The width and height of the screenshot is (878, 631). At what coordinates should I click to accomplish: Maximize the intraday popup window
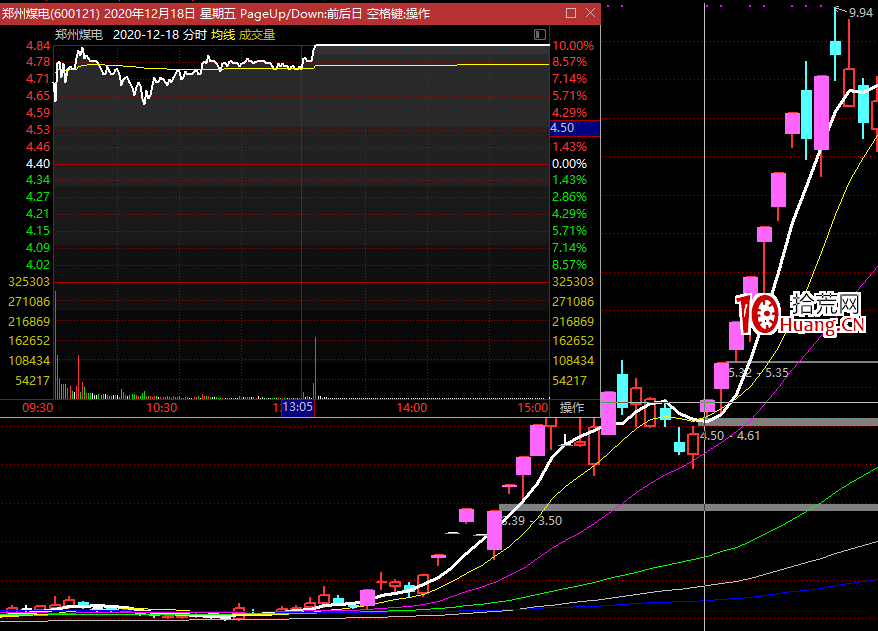click(571, 13)
